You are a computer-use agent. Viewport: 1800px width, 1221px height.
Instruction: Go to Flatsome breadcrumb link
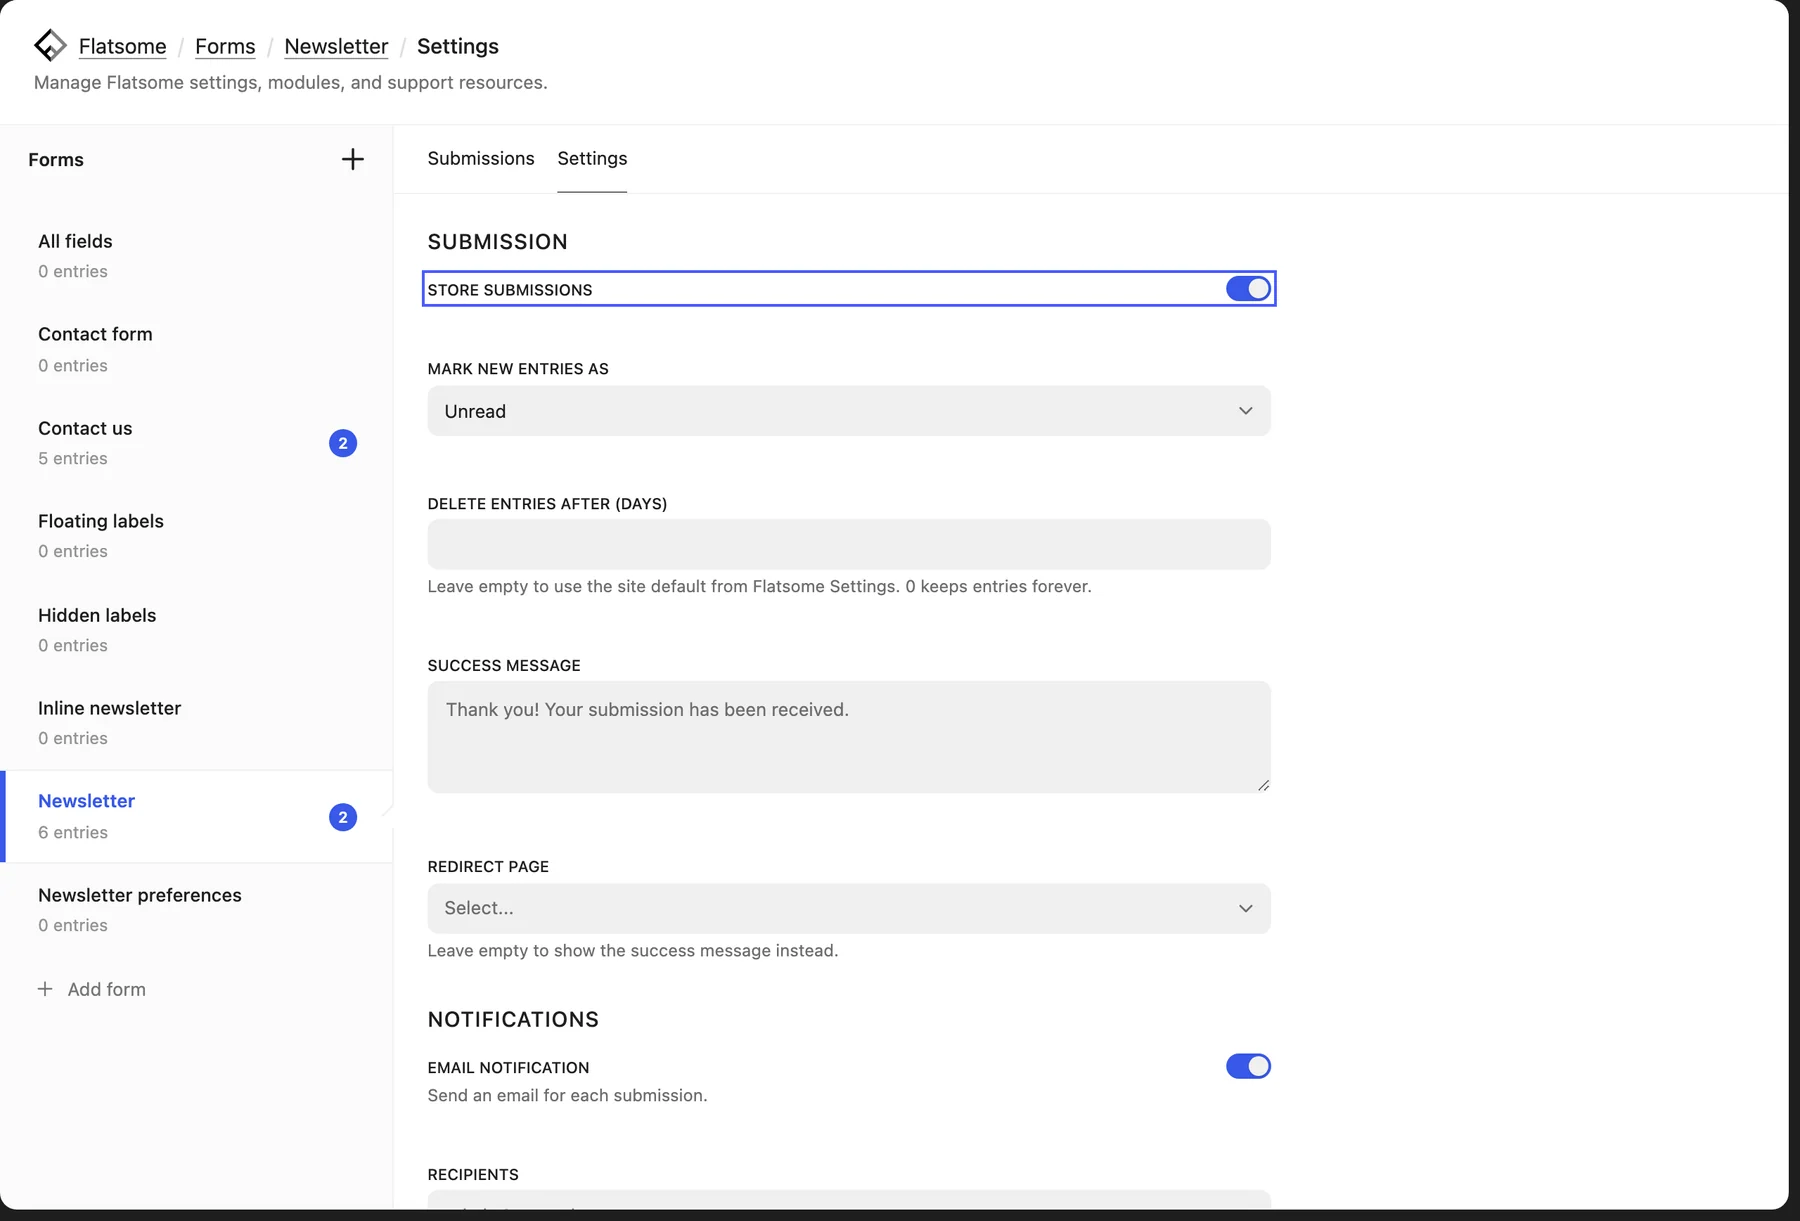[123, 46]
